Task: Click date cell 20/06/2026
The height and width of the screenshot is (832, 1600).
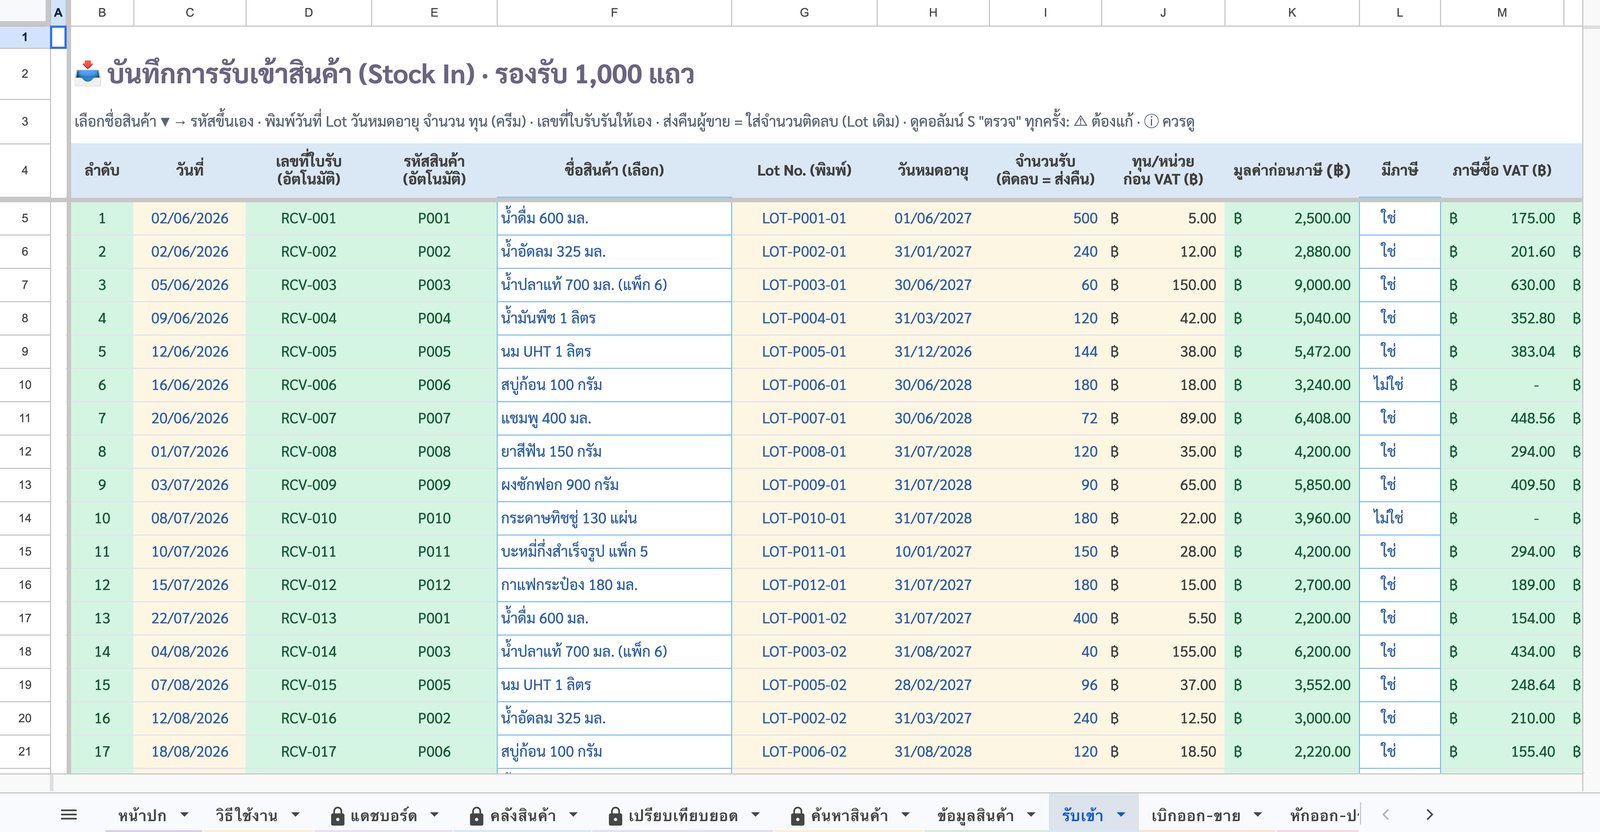Action: 190,418
